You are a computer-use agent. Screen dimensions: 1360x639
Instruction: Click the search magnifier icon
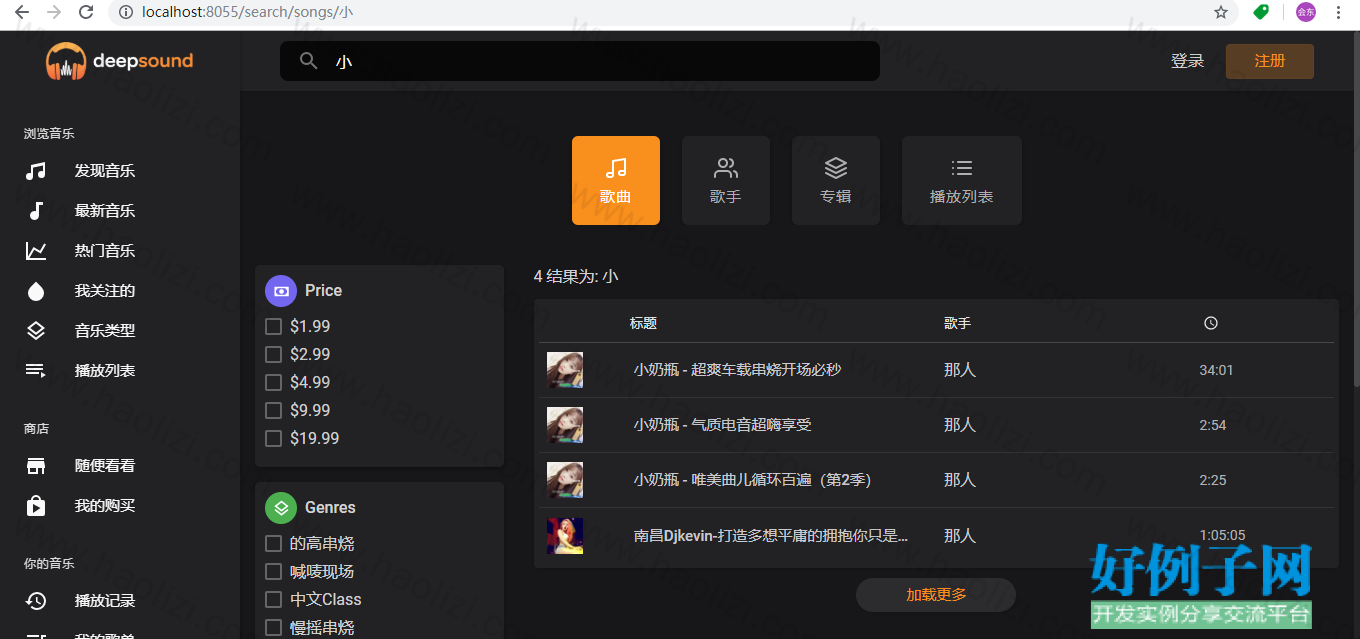click(309, 61)
